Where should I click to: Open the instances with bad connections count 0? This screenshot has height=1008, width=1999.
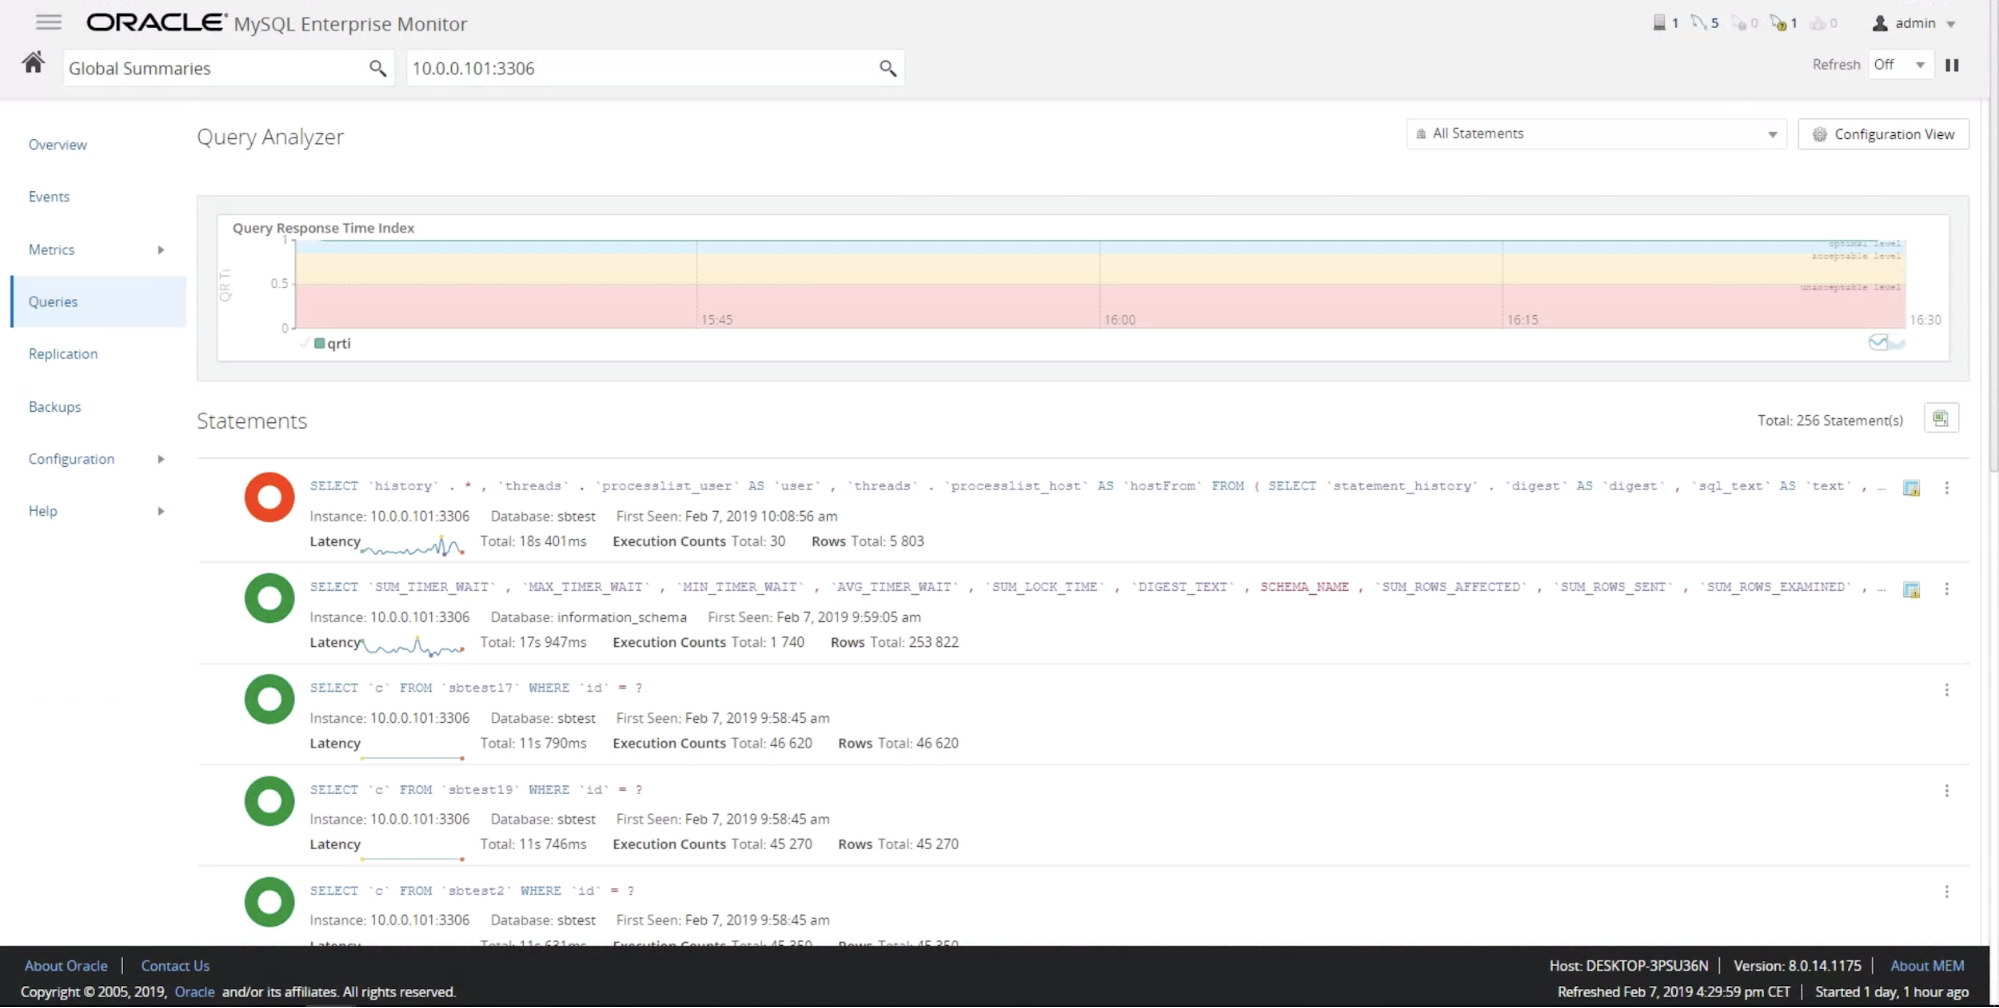pos(1745,22)
